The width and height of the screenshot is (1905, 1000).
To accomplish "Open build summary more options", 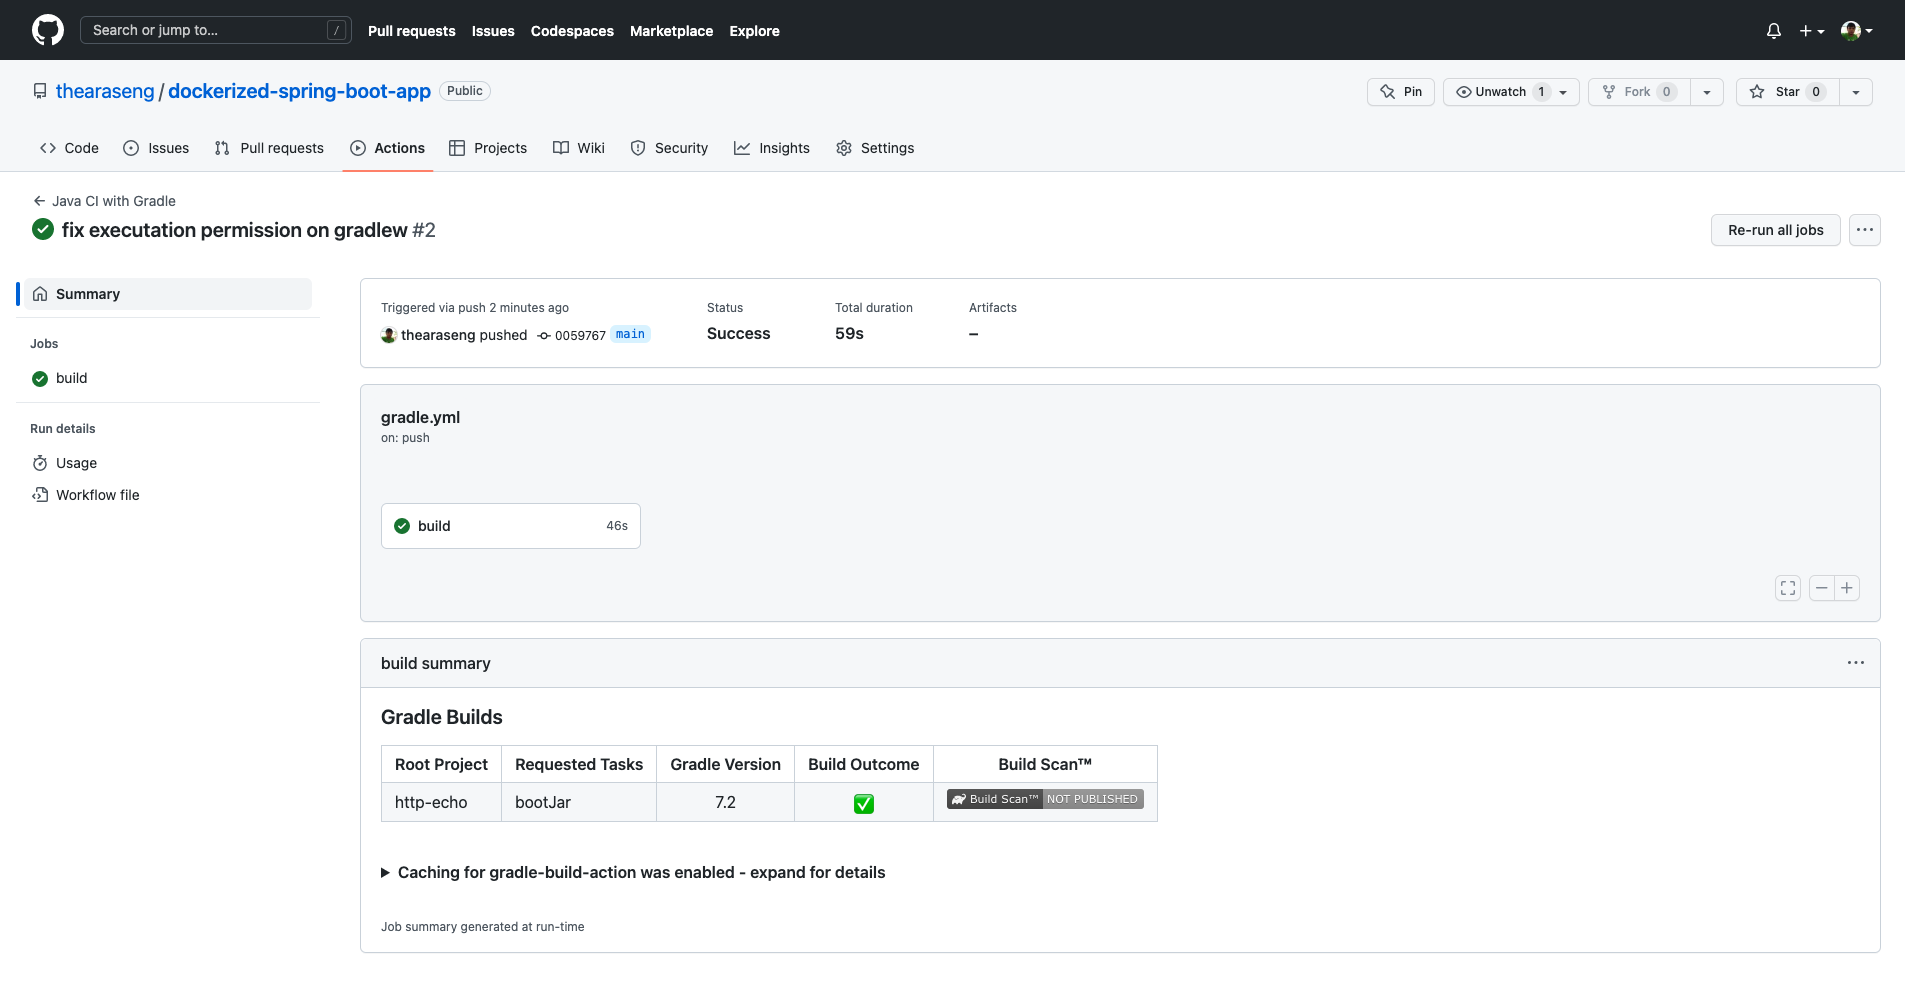I will [x=1856, y=663].
